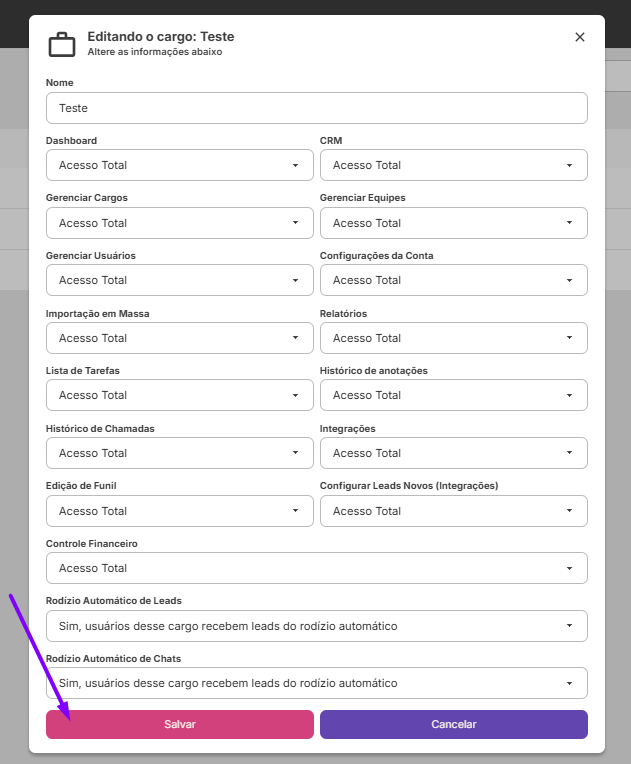Open the CRM access dropdown

click(x=454, y=165)
